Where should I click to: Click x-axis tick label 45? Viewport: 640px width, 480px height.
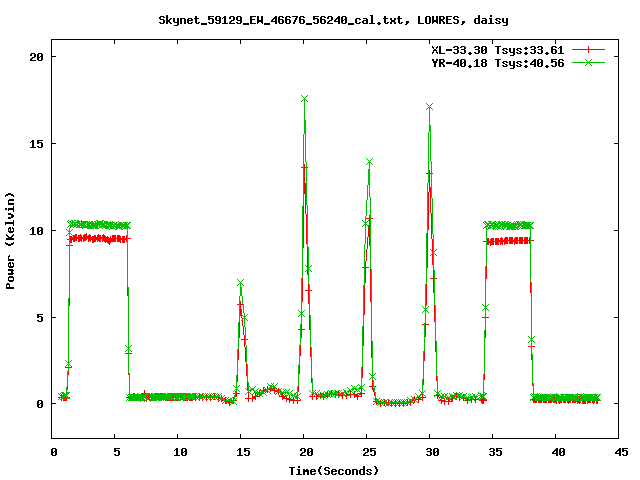click(622, 452)
